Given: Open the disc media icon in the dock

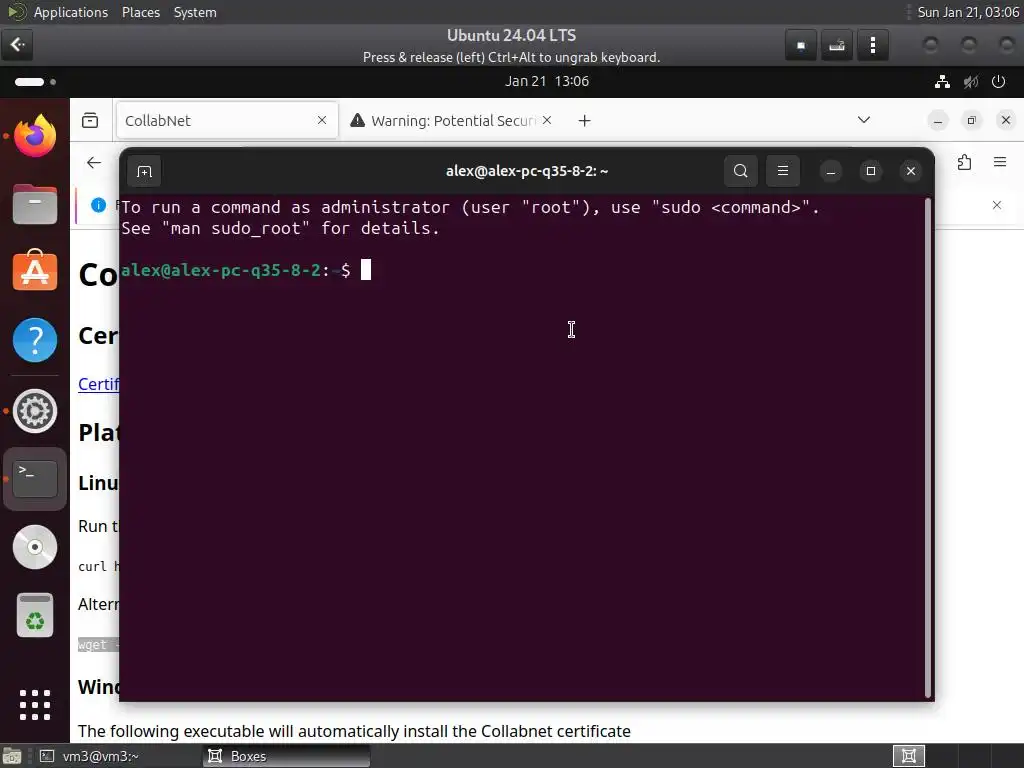Looking at the screenshot, I should pos(35,547).
